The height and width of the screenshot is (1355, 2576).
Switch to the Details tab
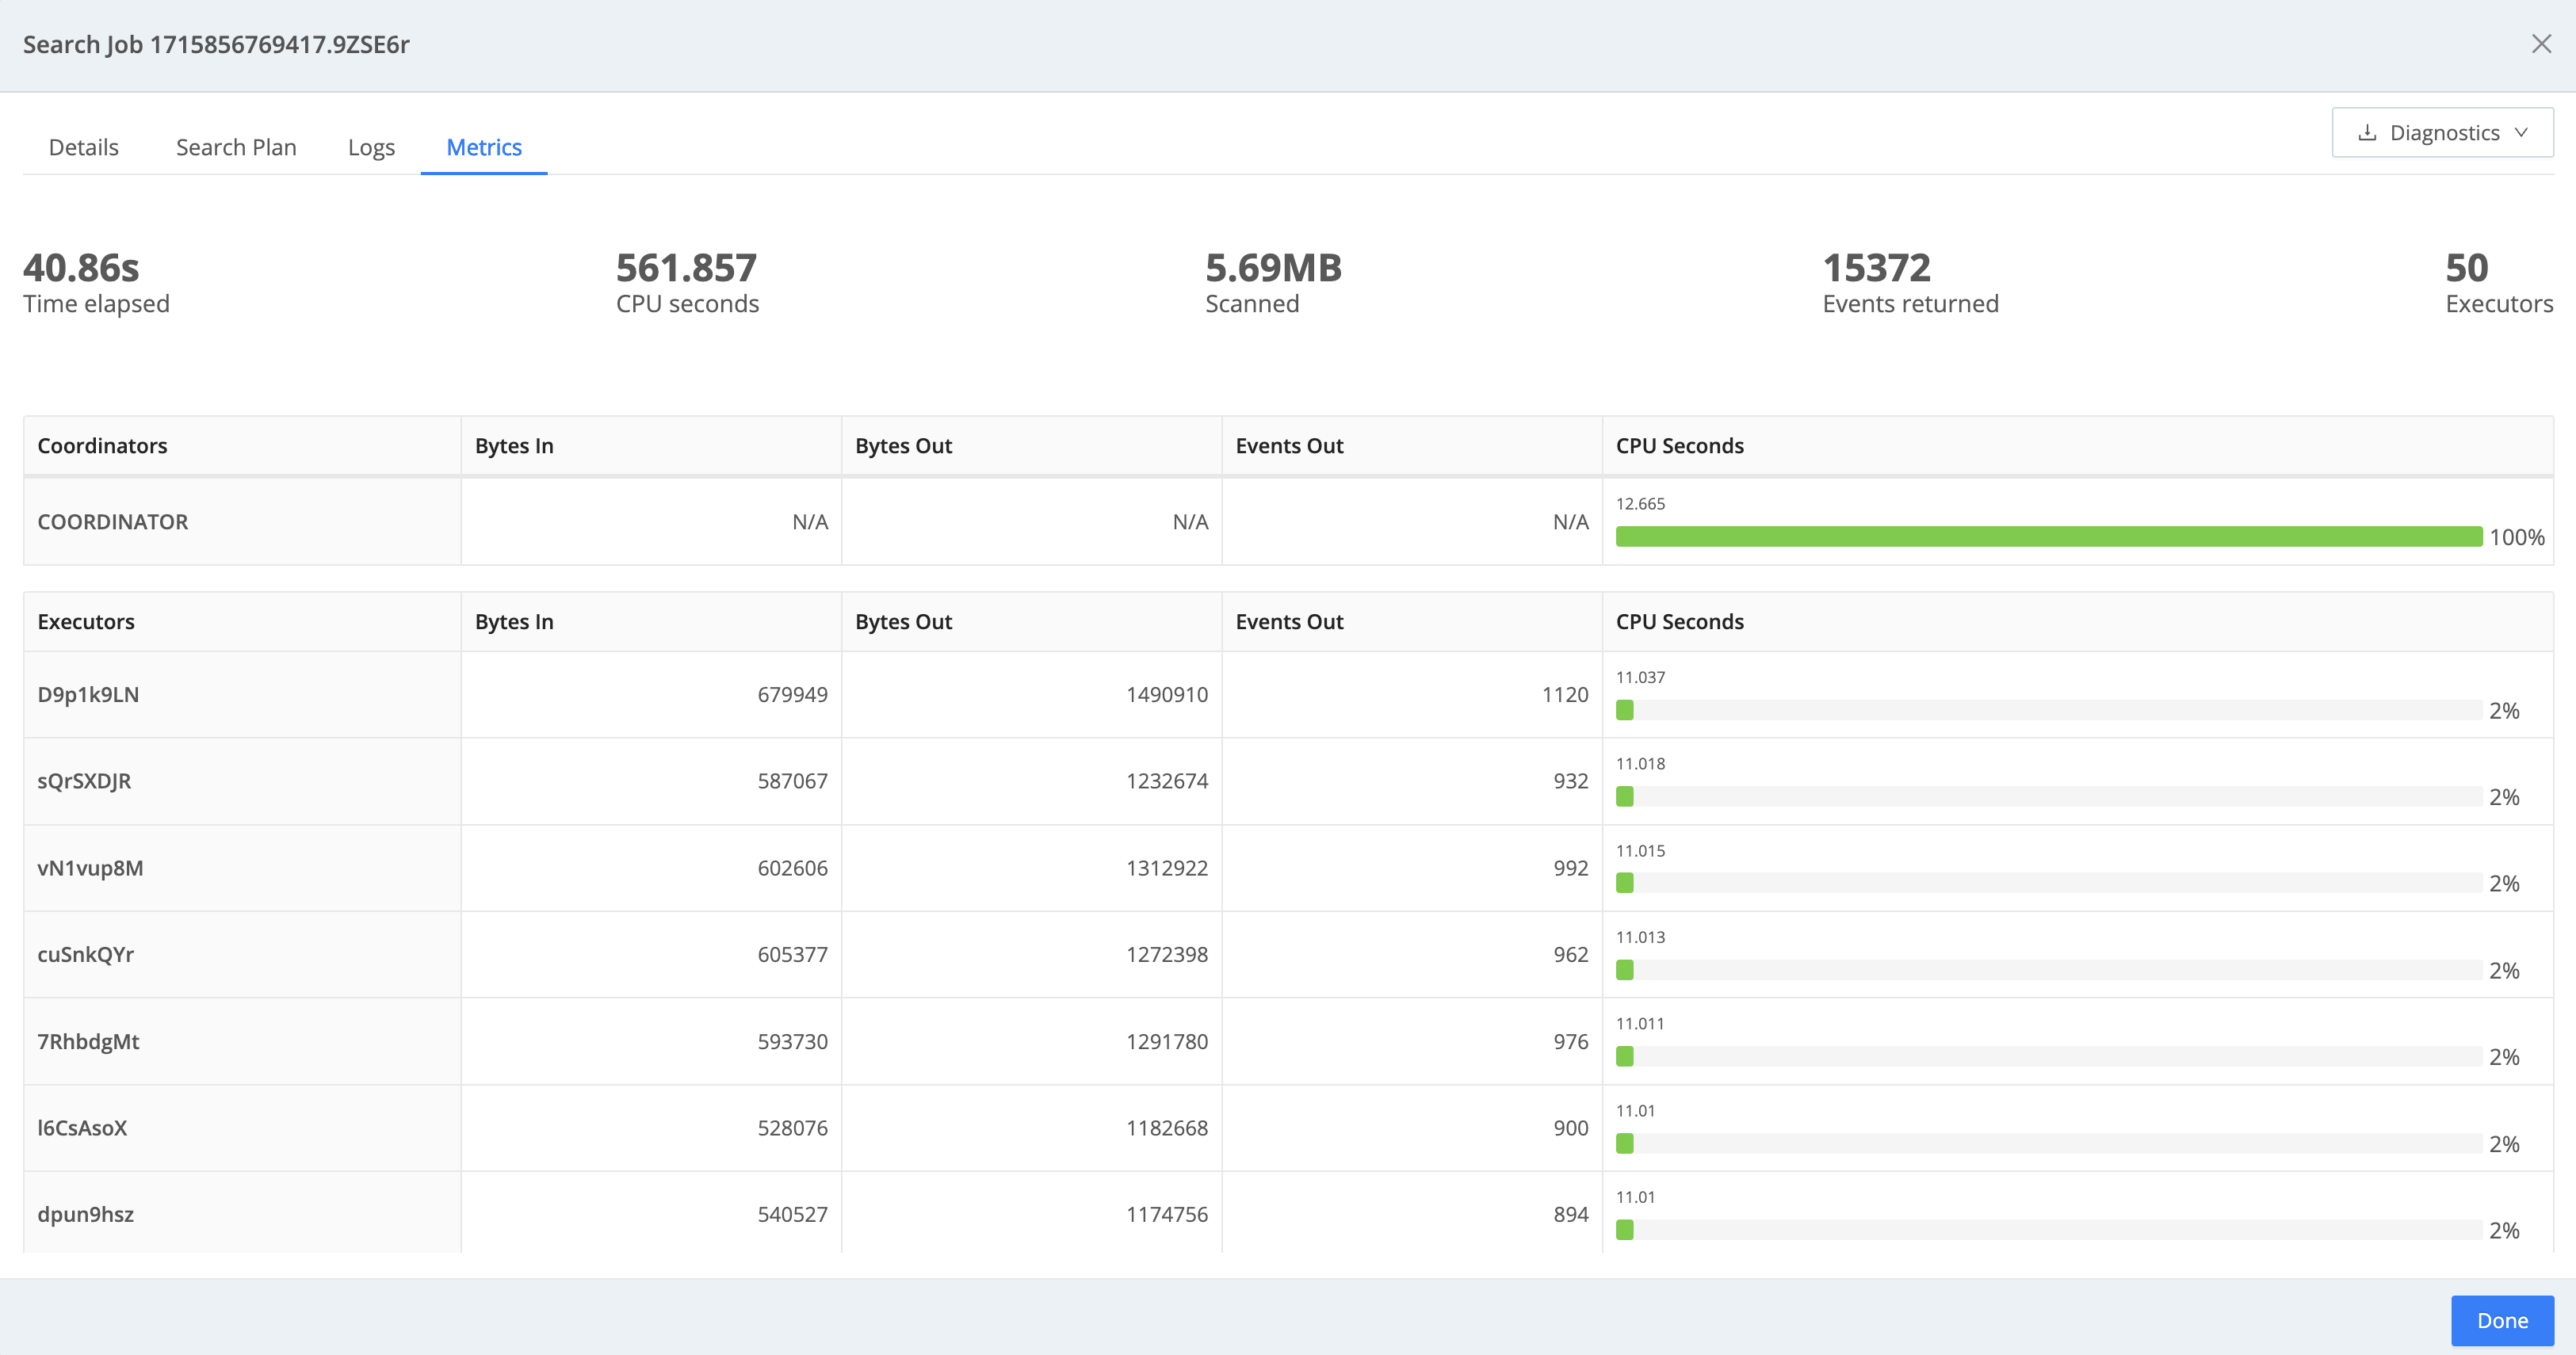click(x=83, y=147)
